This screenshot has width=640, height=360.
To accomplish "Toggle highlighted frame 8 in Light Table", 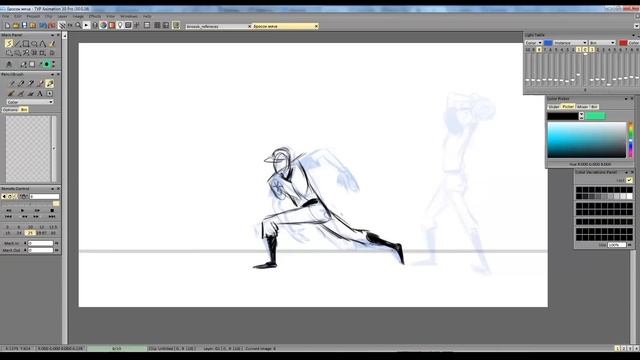I will point(539,49).
